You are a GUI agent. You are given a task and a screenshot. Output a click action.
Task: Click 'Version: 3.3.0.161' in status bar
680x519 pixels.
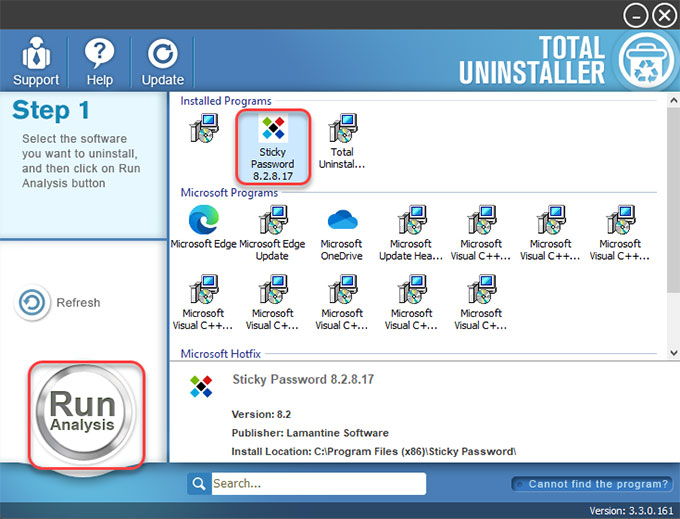[x=631, y=511]
